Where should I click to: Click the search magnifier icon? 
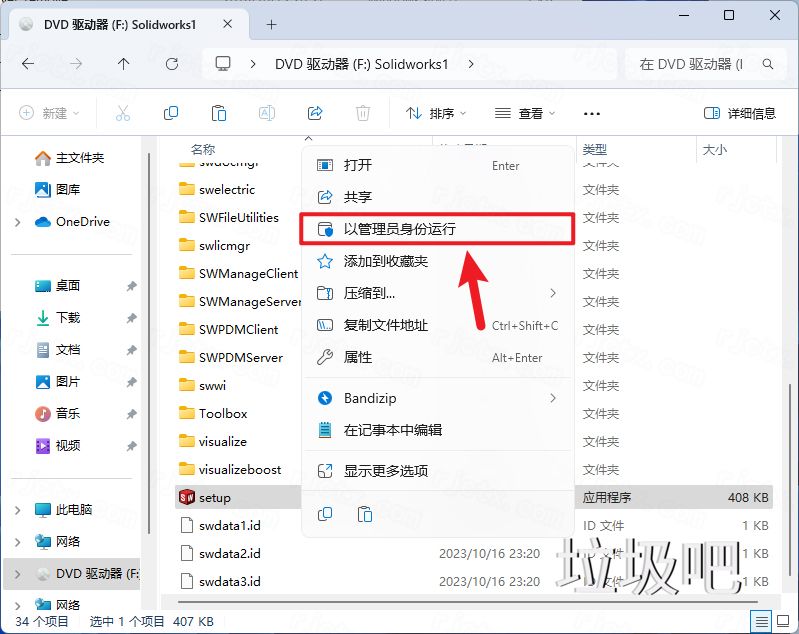[x=768, y=64]
